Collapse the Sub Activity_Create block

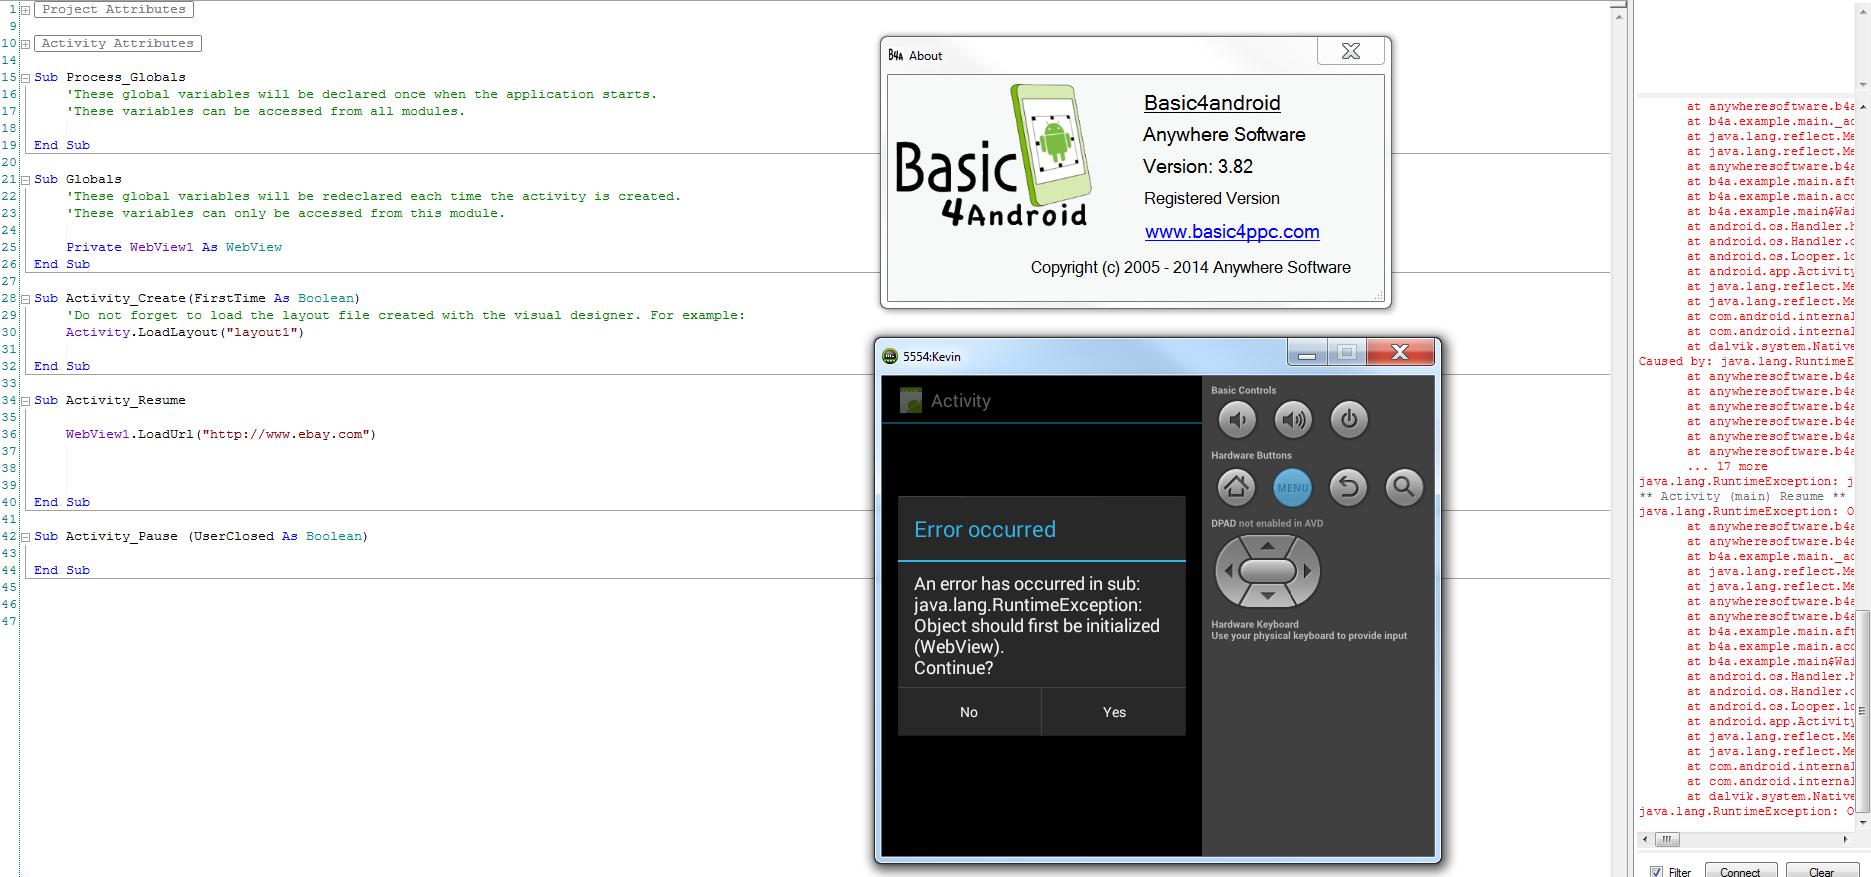25,298
